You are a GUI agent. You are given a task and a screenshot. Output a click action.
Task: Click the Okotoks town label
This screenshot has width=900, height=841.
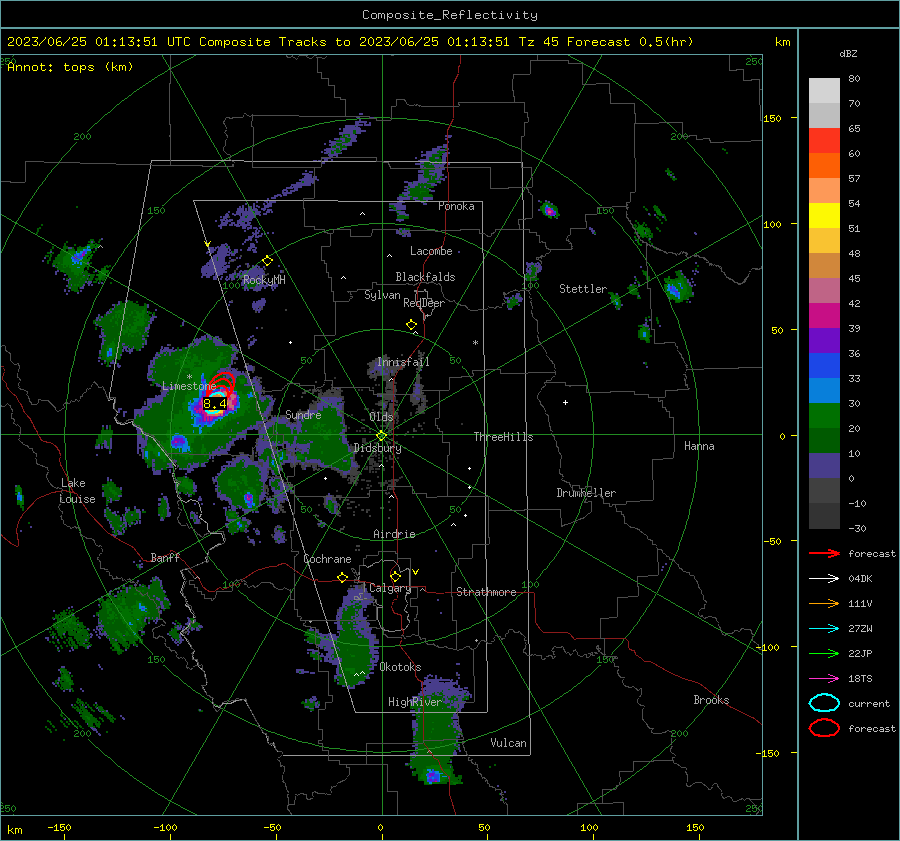point(400,667)
